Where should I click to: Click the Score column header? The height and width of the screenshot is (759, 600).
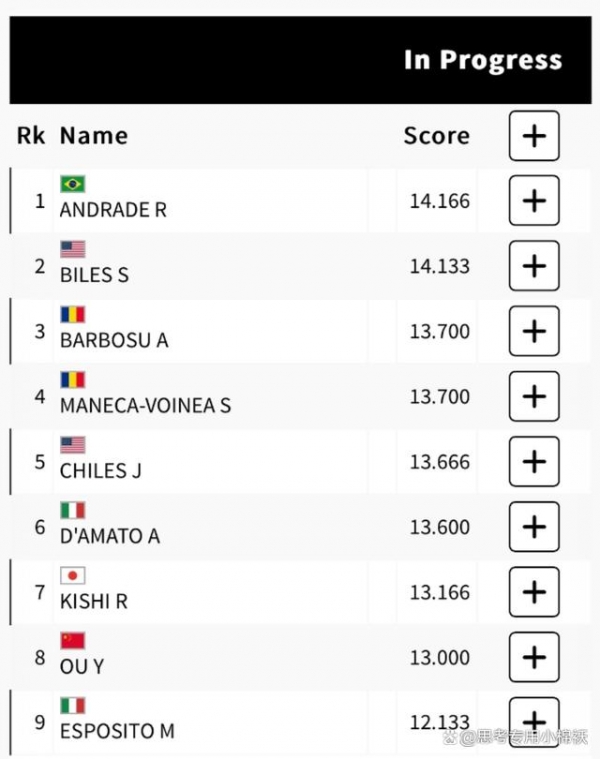[x=437, y=136]
